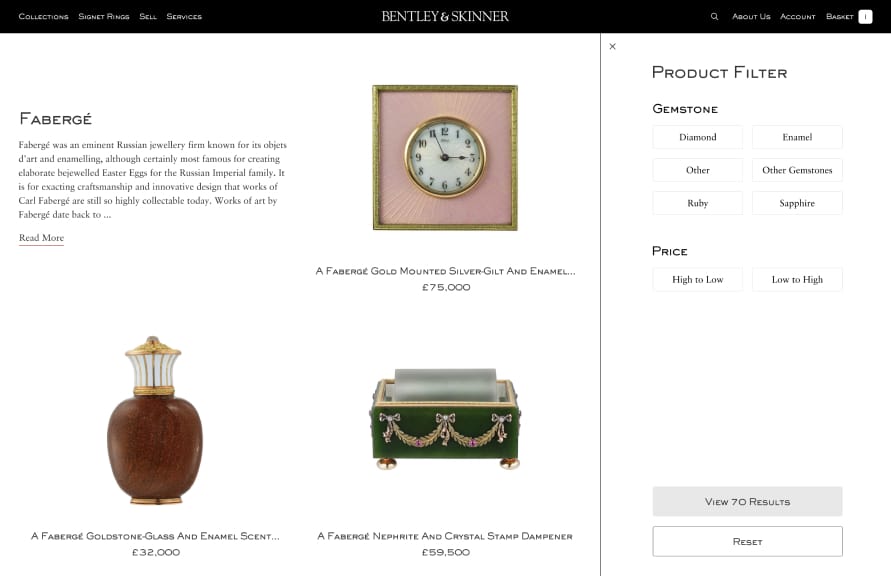The image size is (891, 576).
Task: Open the Read More link
Action: click(41, 238)
